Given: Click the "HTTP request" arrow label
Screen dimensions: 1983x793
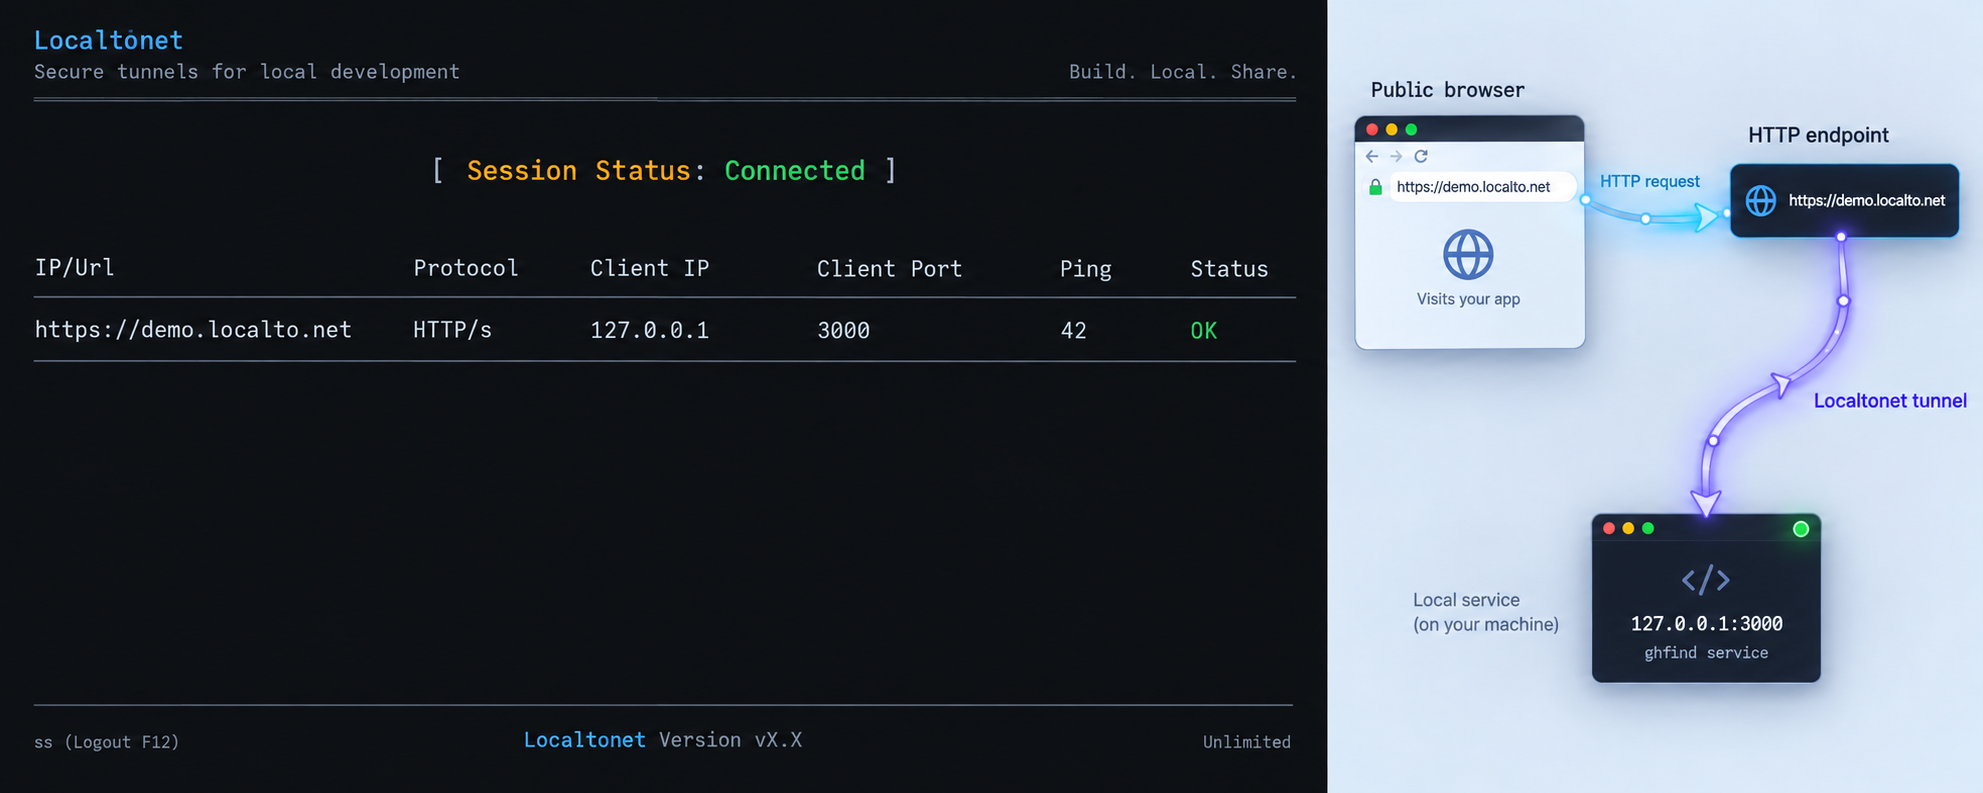Looking at the screenshot, I should tap(1650, 181).
